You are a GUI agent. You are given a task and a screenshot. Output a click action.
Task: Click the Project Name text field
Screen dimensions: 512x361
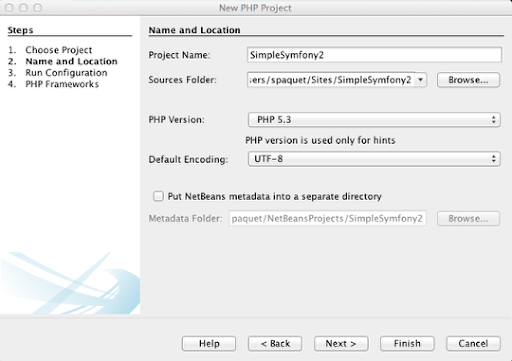click(374, 55)
